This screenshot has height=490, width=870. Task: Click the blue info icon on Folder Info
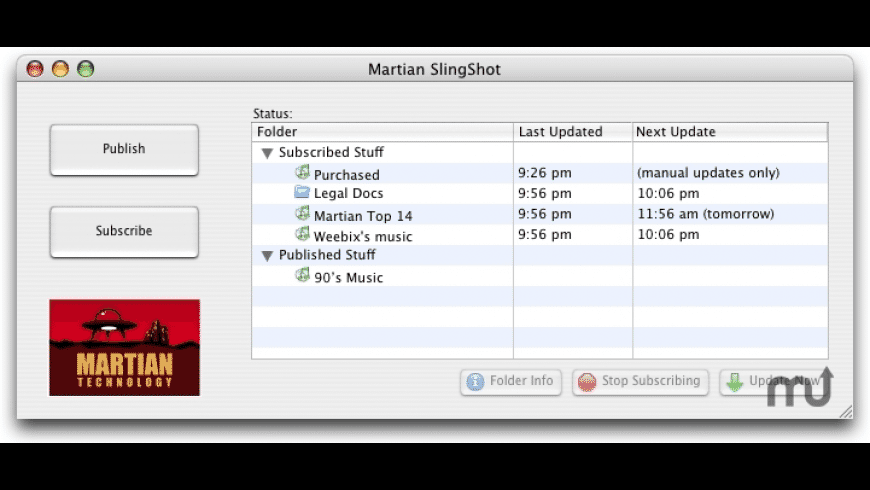(x=476, y=382)
